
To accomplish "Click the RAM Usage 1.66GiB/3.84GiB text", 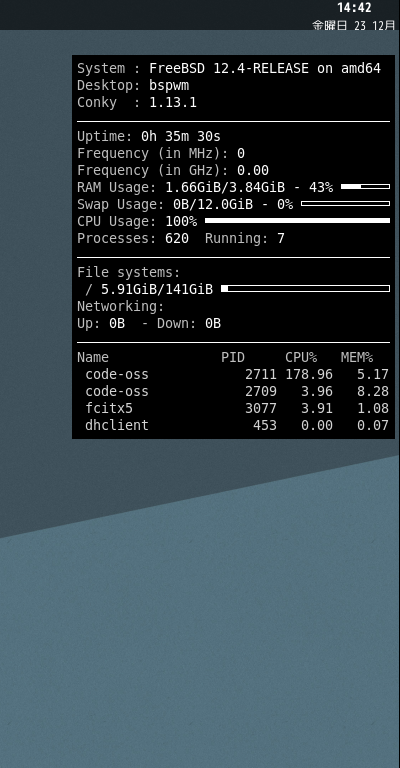I will 205,188.
